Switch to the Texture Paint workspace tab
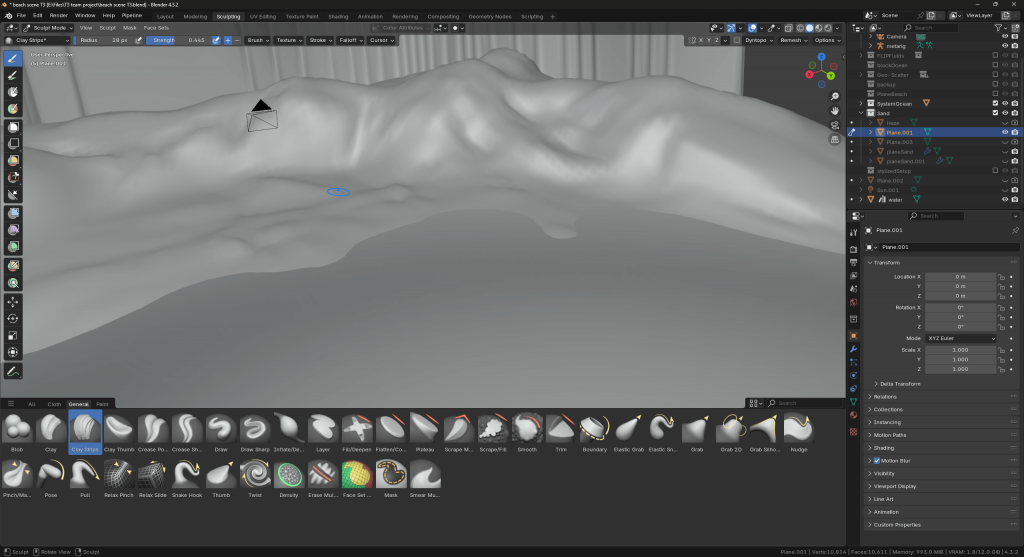 point(301,17)
